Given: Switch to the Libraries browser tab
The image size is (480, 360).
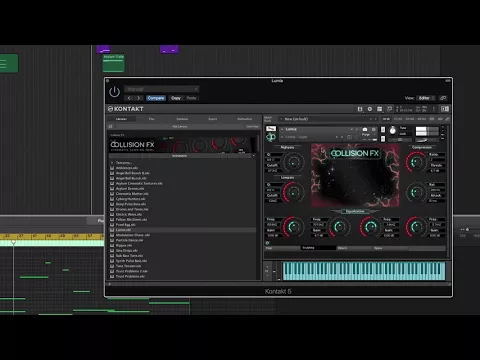Looking at the screenshot, I should pyautogui.click(x=121, y=119).
